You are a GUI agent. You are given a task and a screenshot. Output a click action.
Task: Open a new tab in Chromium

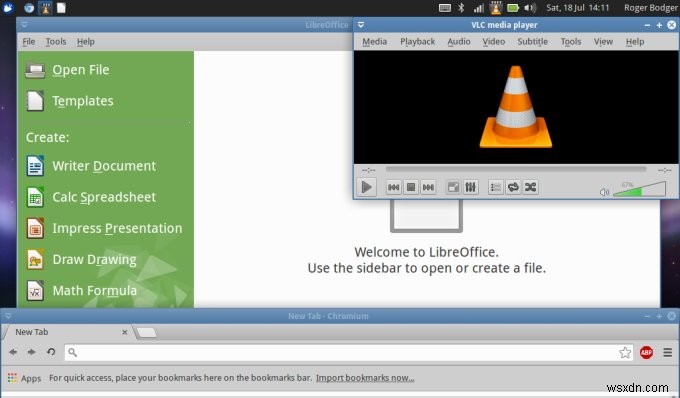pyautogui.click(x=147, y=333)
